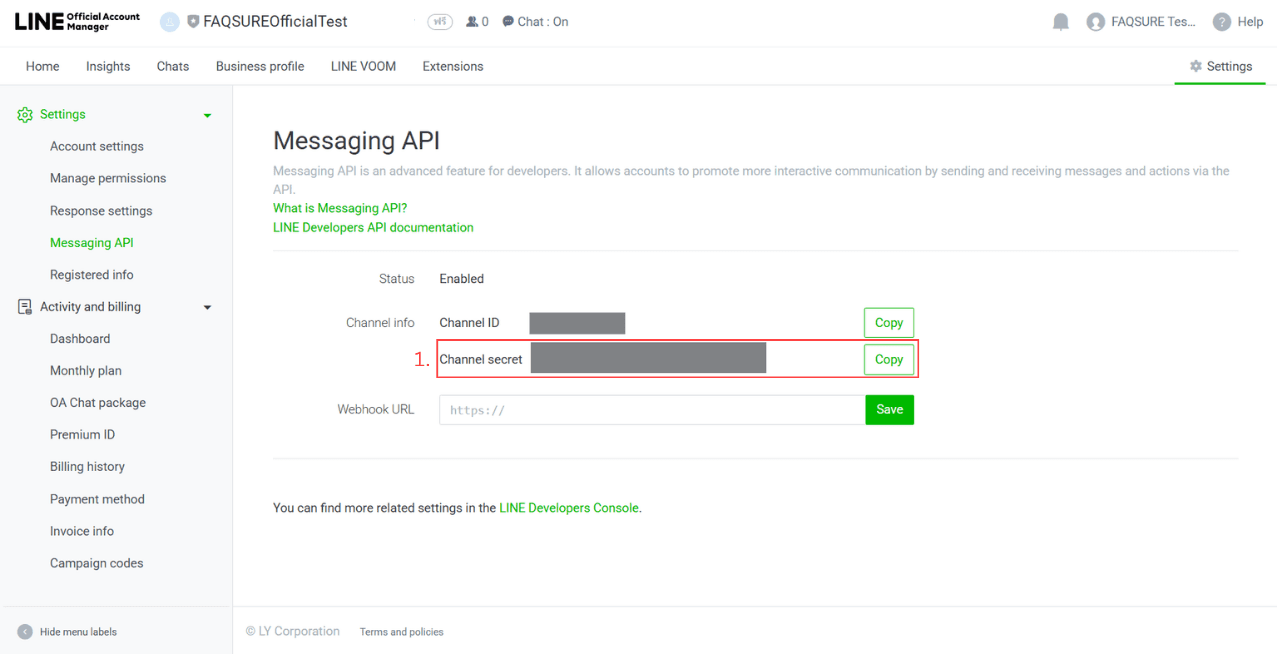Screen dimensions: 1277x655
Task: Click the FAQSUREOfficialTest account name
Action: pyautogui.click(x=276, y=21)
